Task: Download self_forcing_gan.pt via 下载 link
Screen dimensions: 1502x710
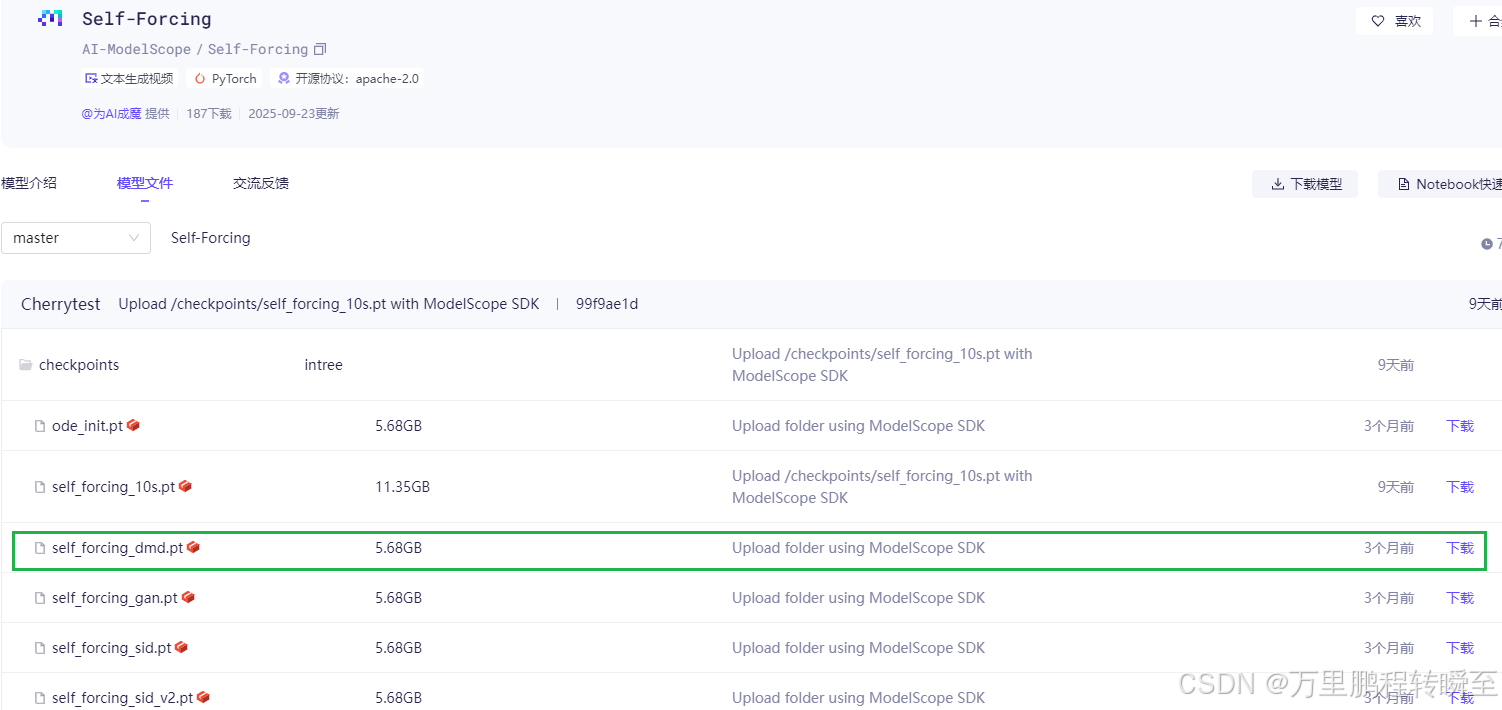Action: click(1460, 598)
